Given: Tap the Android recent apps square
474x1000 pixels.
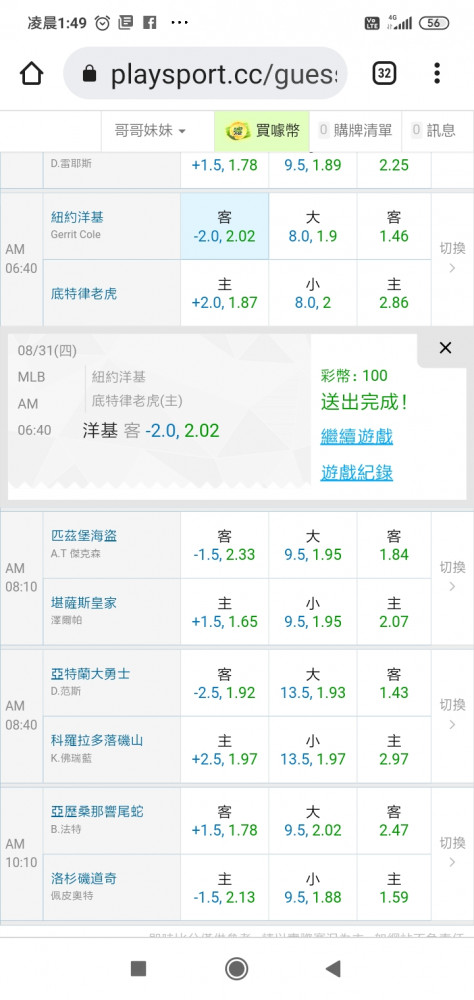Looking at the screenshot, I should click(x=138, y=969).
